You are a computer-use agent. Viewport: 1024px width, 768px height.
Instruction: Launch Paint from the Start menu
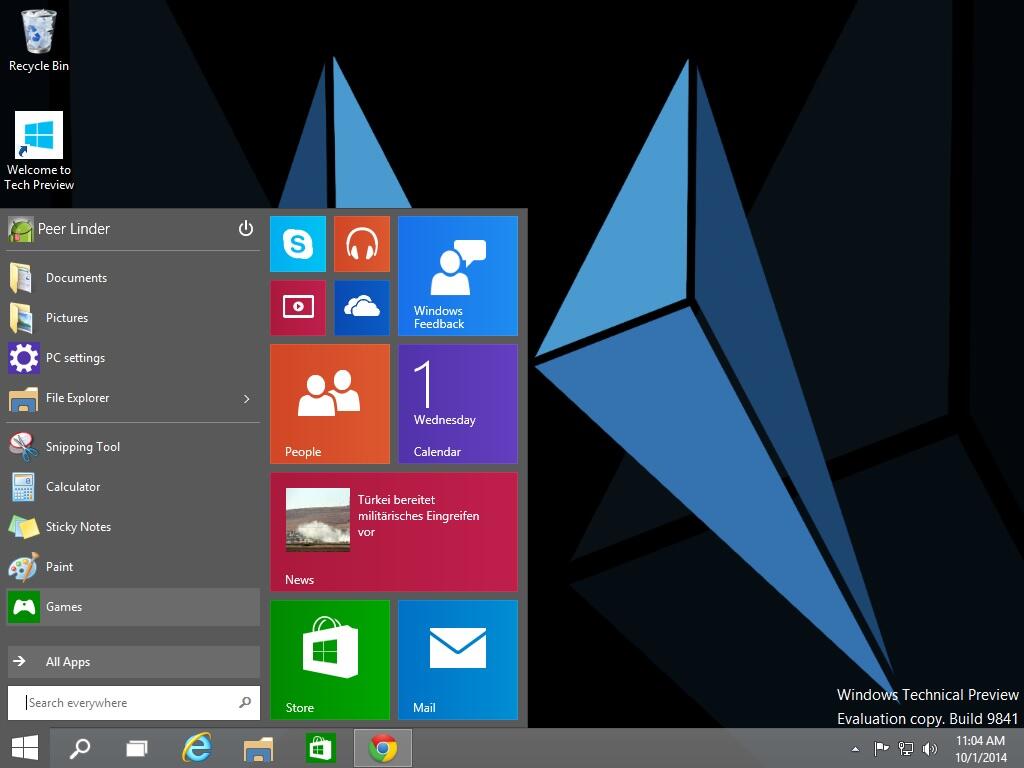click(133, 567)
